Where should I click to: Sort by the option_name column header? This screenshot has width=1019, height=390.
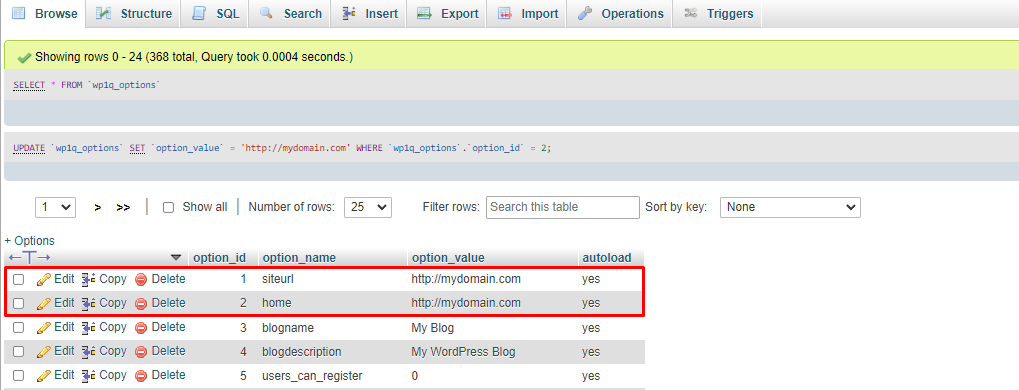299,258
